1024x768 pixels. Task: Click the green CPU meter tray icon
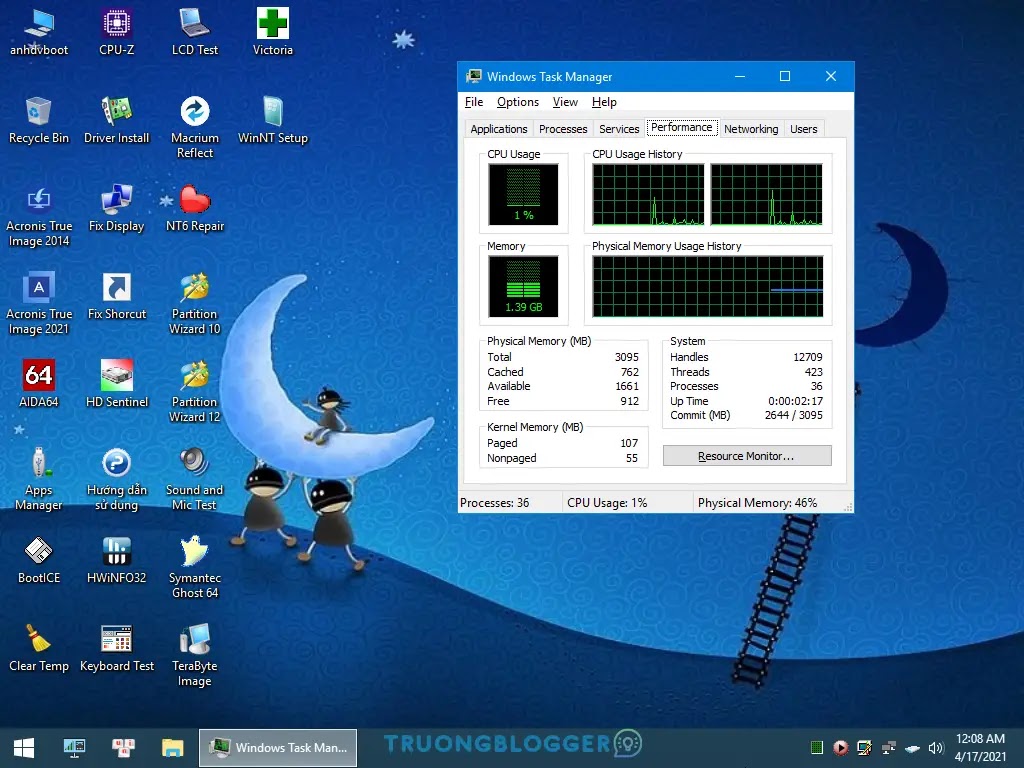pyautogui.click(x=816, y=748)
